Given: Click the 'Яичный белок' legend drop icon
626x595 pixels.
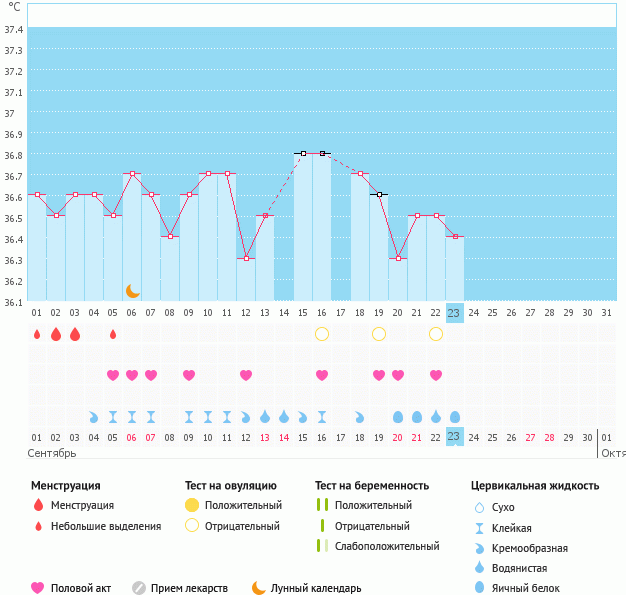Looking at the screenshot, I should [x=482, y=588].
